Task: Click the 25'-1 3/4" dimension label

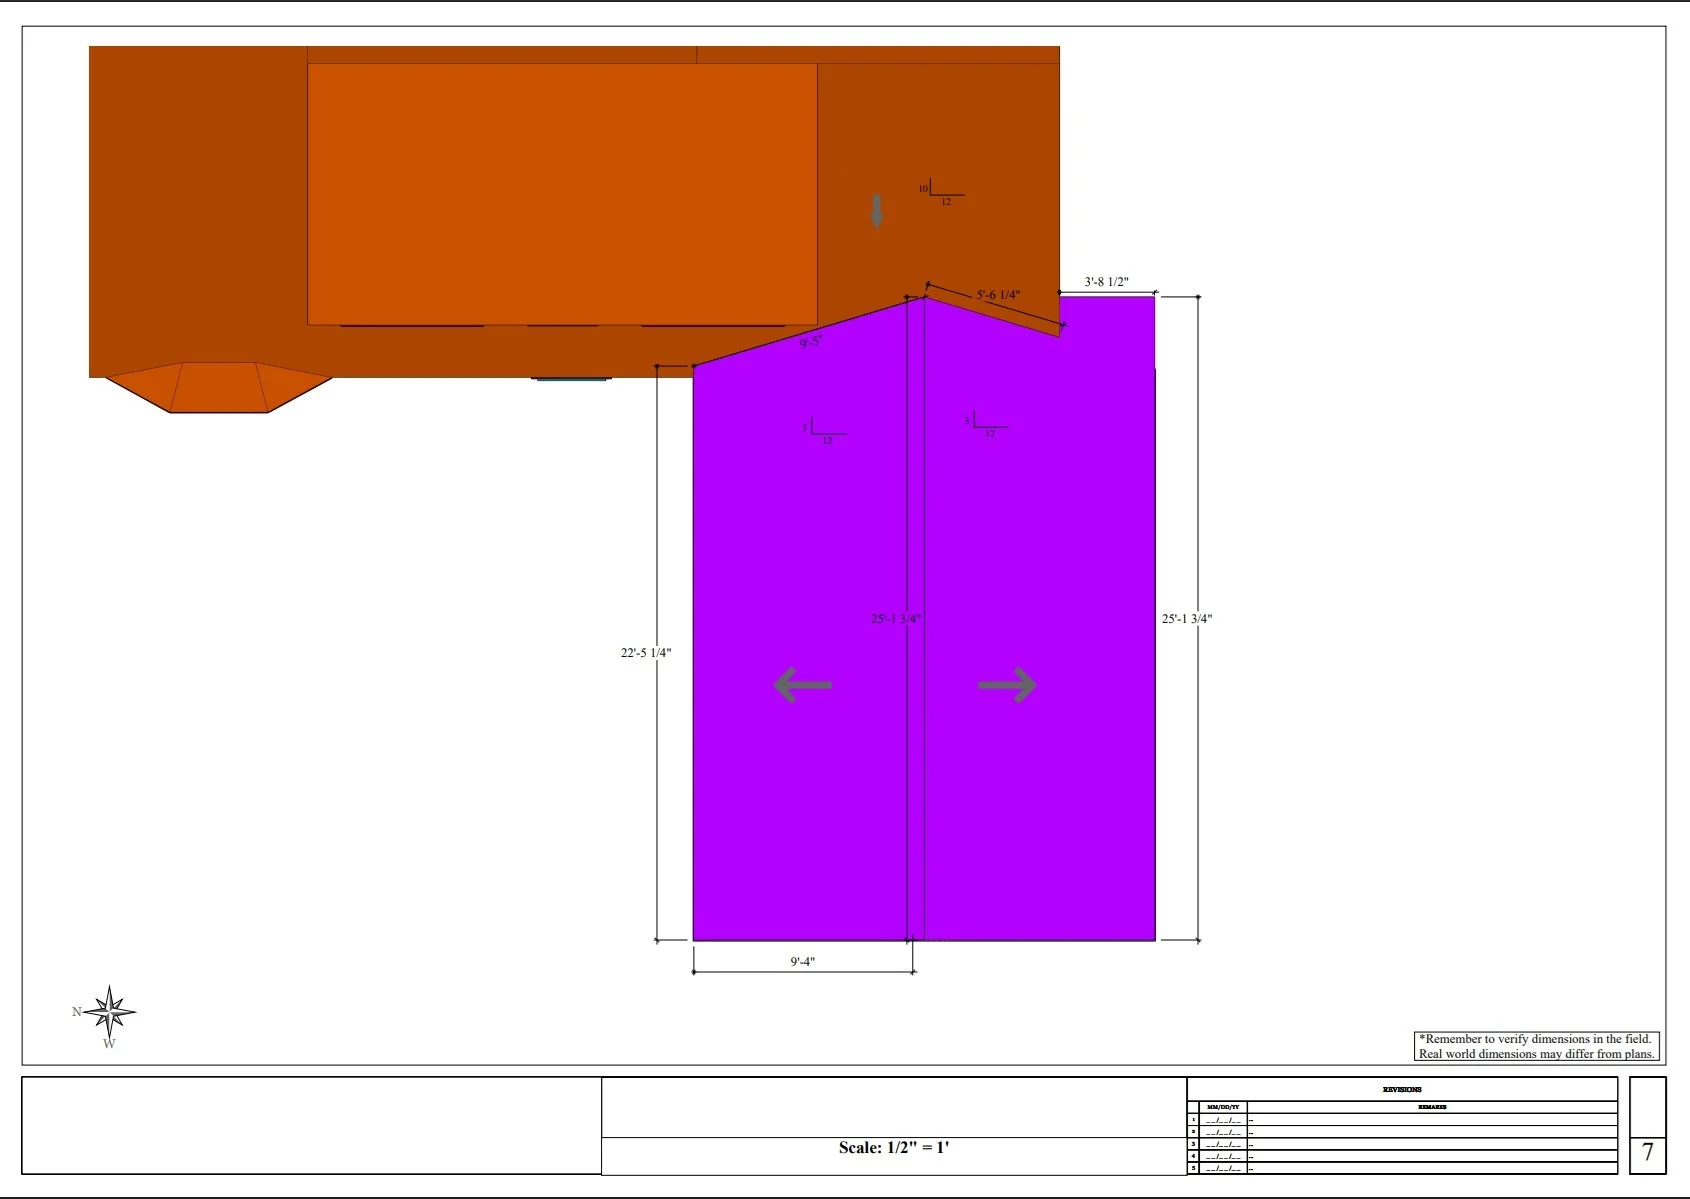Action: (1188, 618)
